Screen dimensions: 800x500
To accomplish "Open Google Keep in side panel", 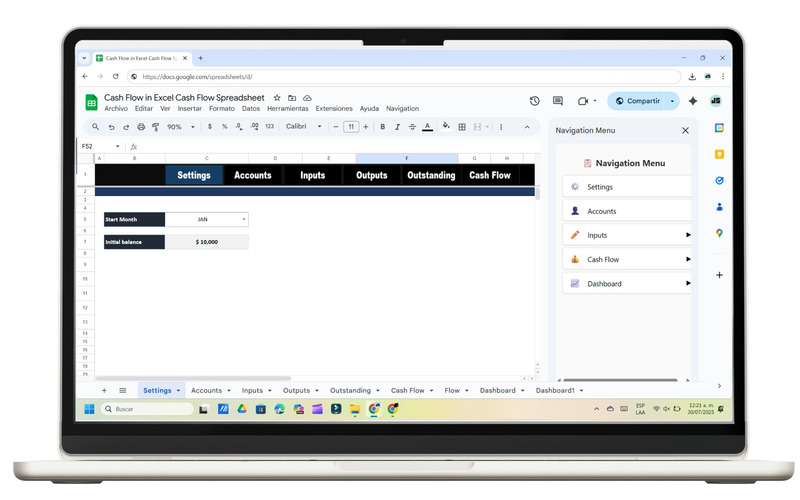I will pos(719,154).
